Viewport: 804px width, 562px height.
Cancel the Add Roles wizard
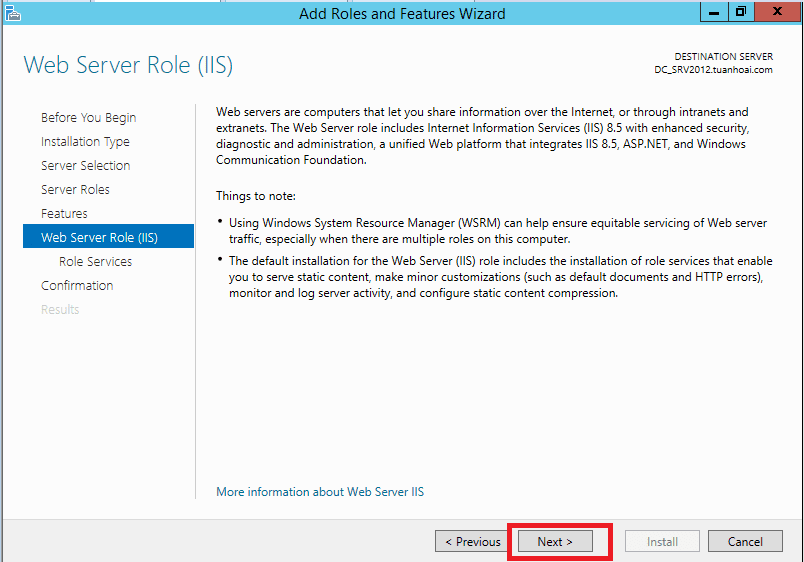click(x=745, y=541)
